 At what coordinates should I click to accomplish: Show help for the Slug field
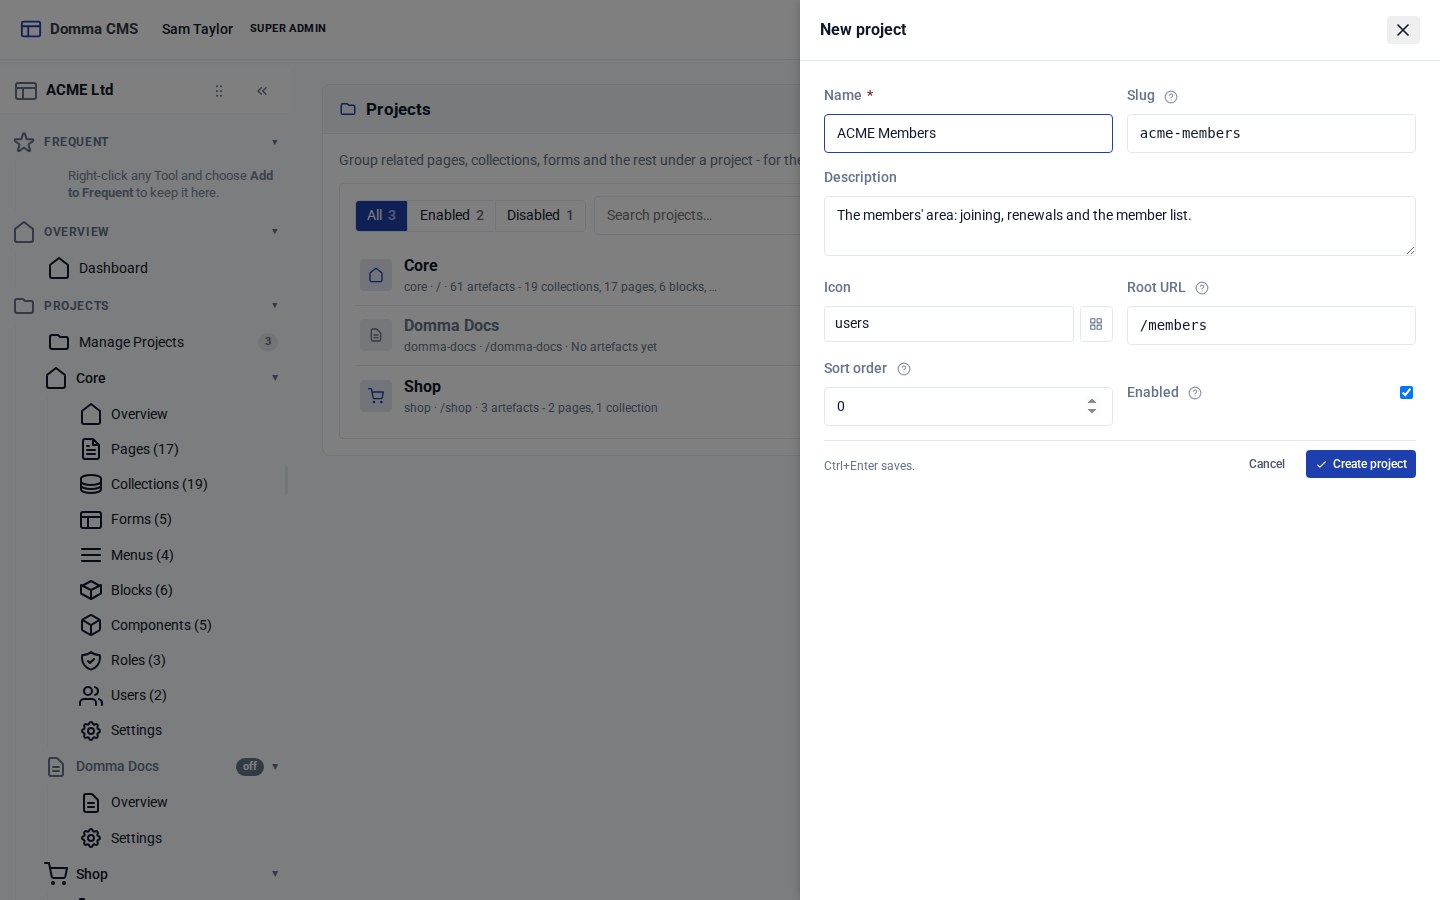(1171, 97)
